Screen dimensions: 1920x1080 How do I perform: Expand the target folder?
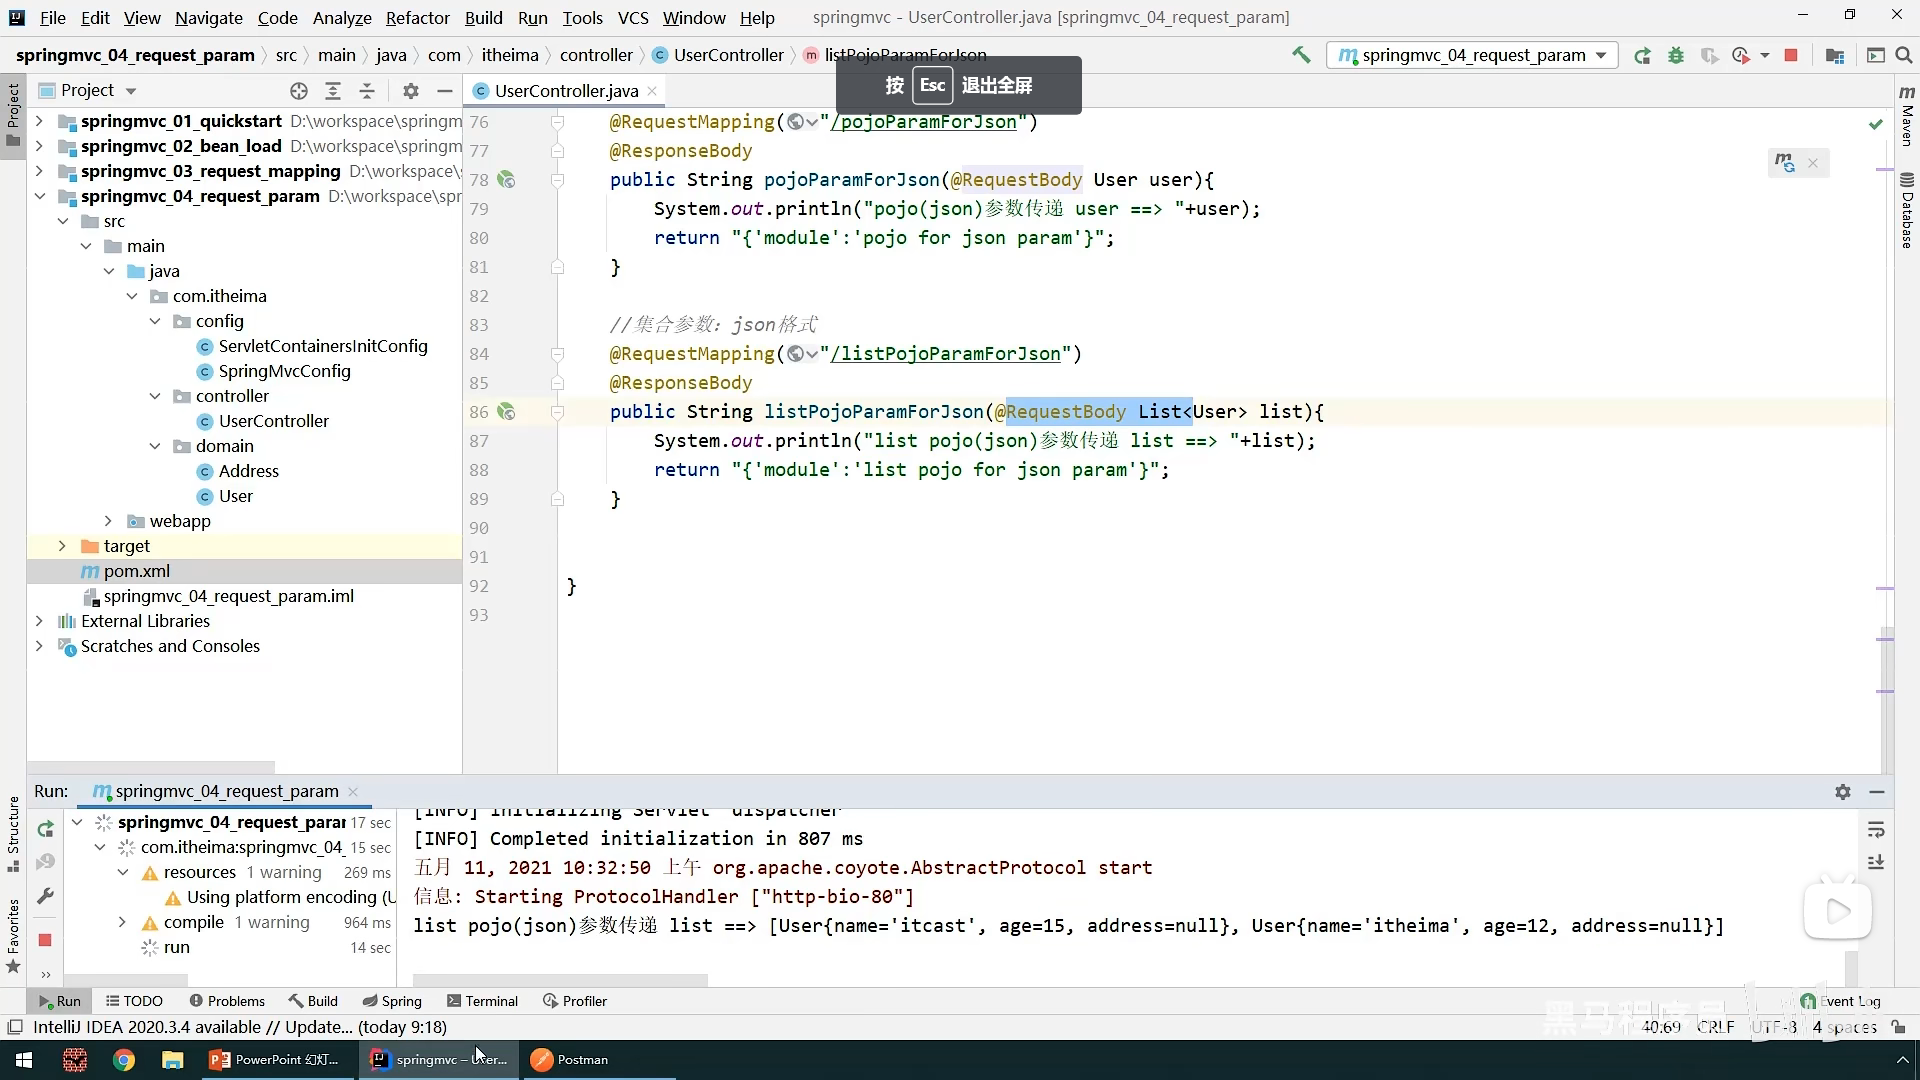tap(62, 546)
